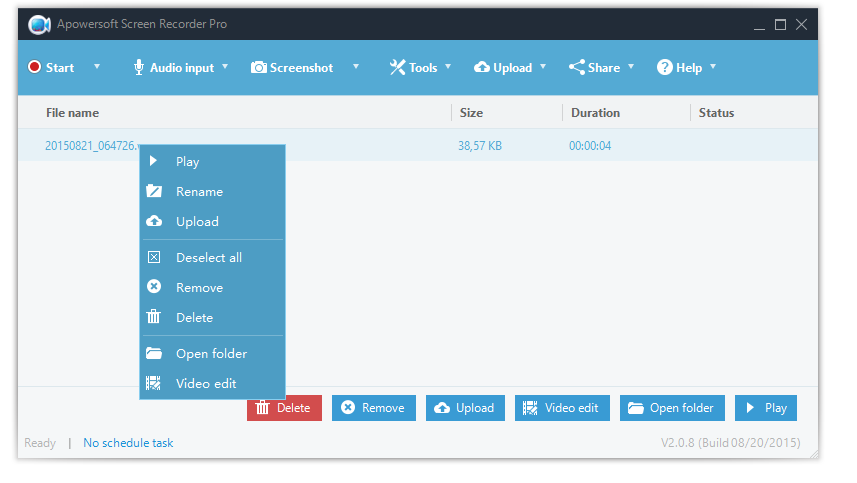Click the bottom Video edit button
Screen dimensions: 857x483
tap(562, 408)
